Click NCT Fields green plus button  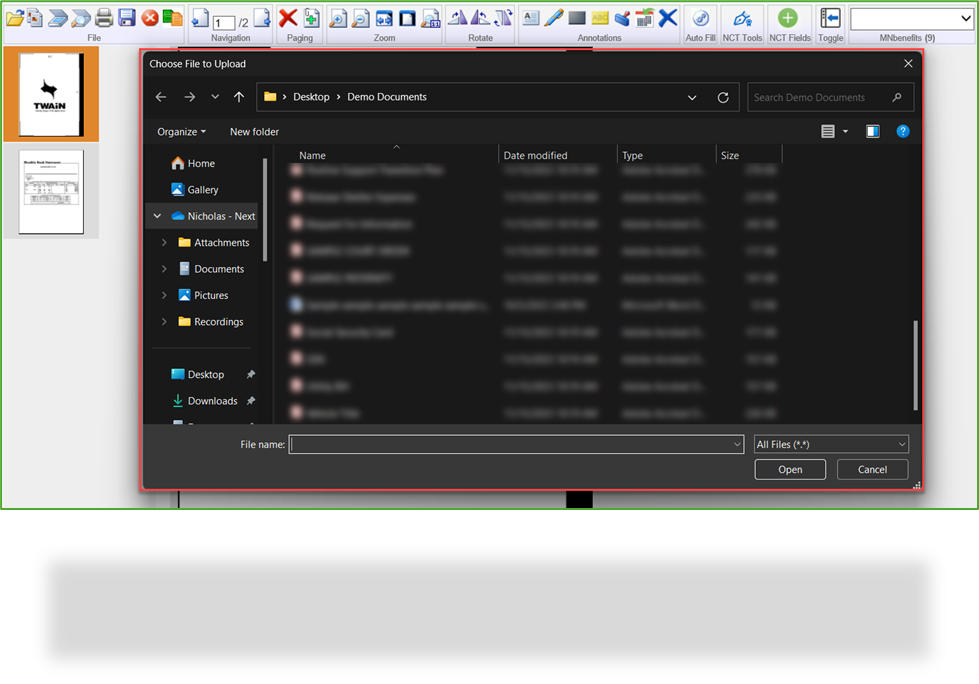click(x=790, y=24)
